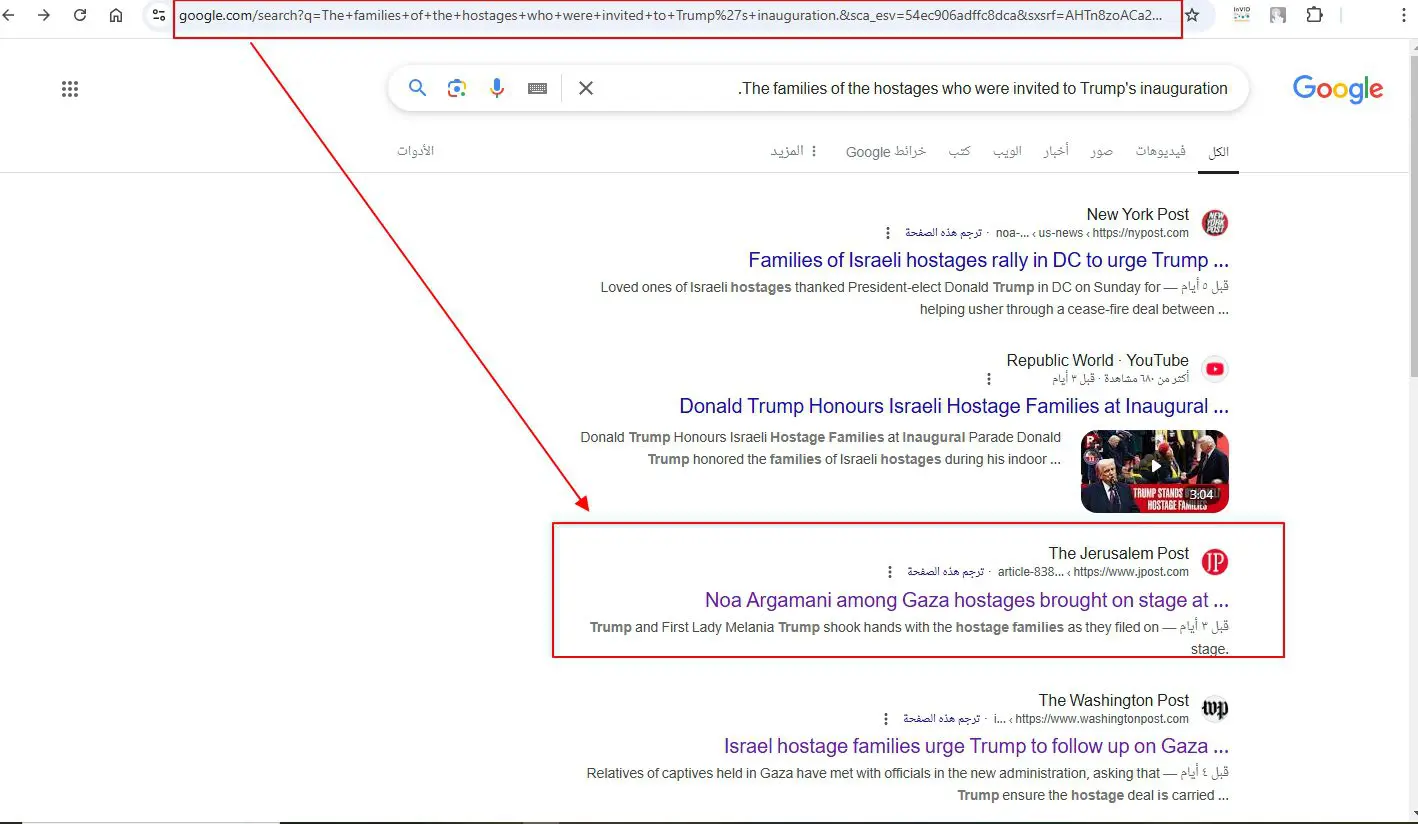Open Noa Argamani among Gaza hostages link
This screenshot has width=1418, height=824.
point(967,600)
